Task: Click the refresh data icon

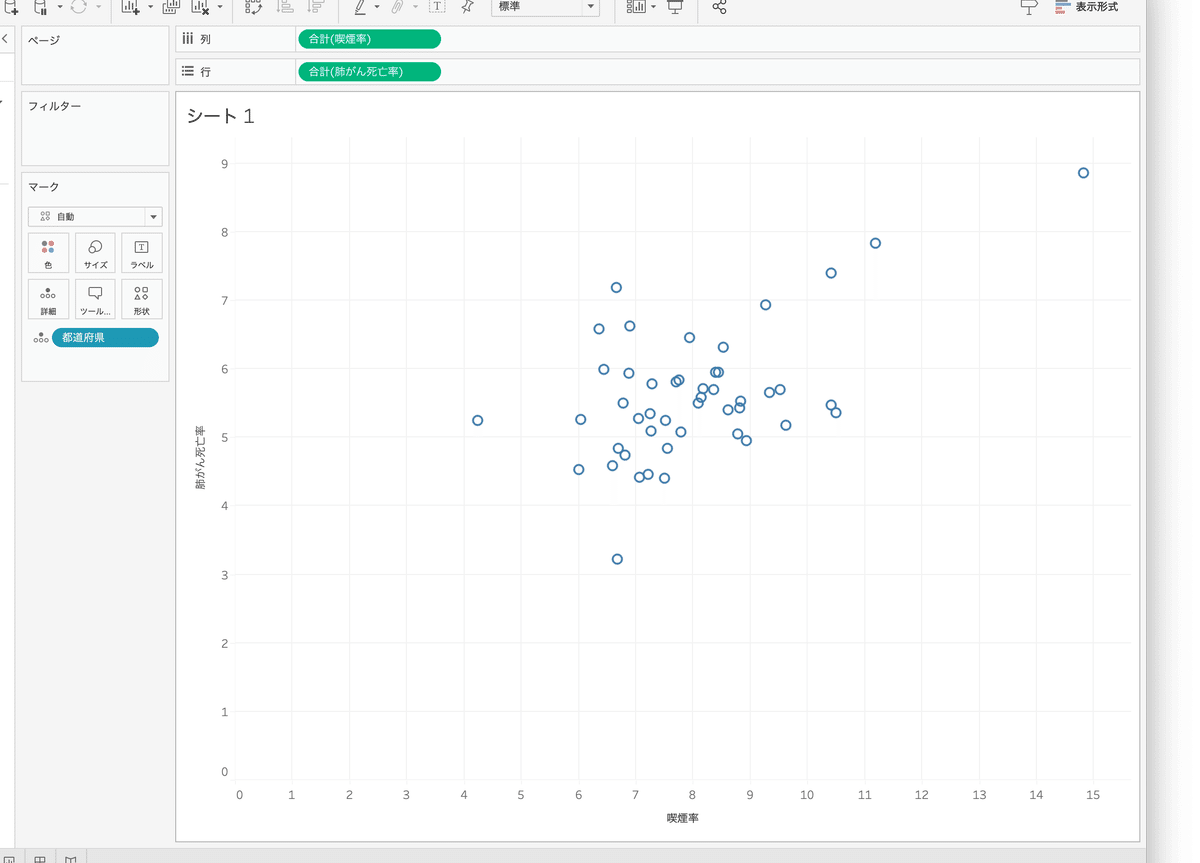Action: [79, 7]
